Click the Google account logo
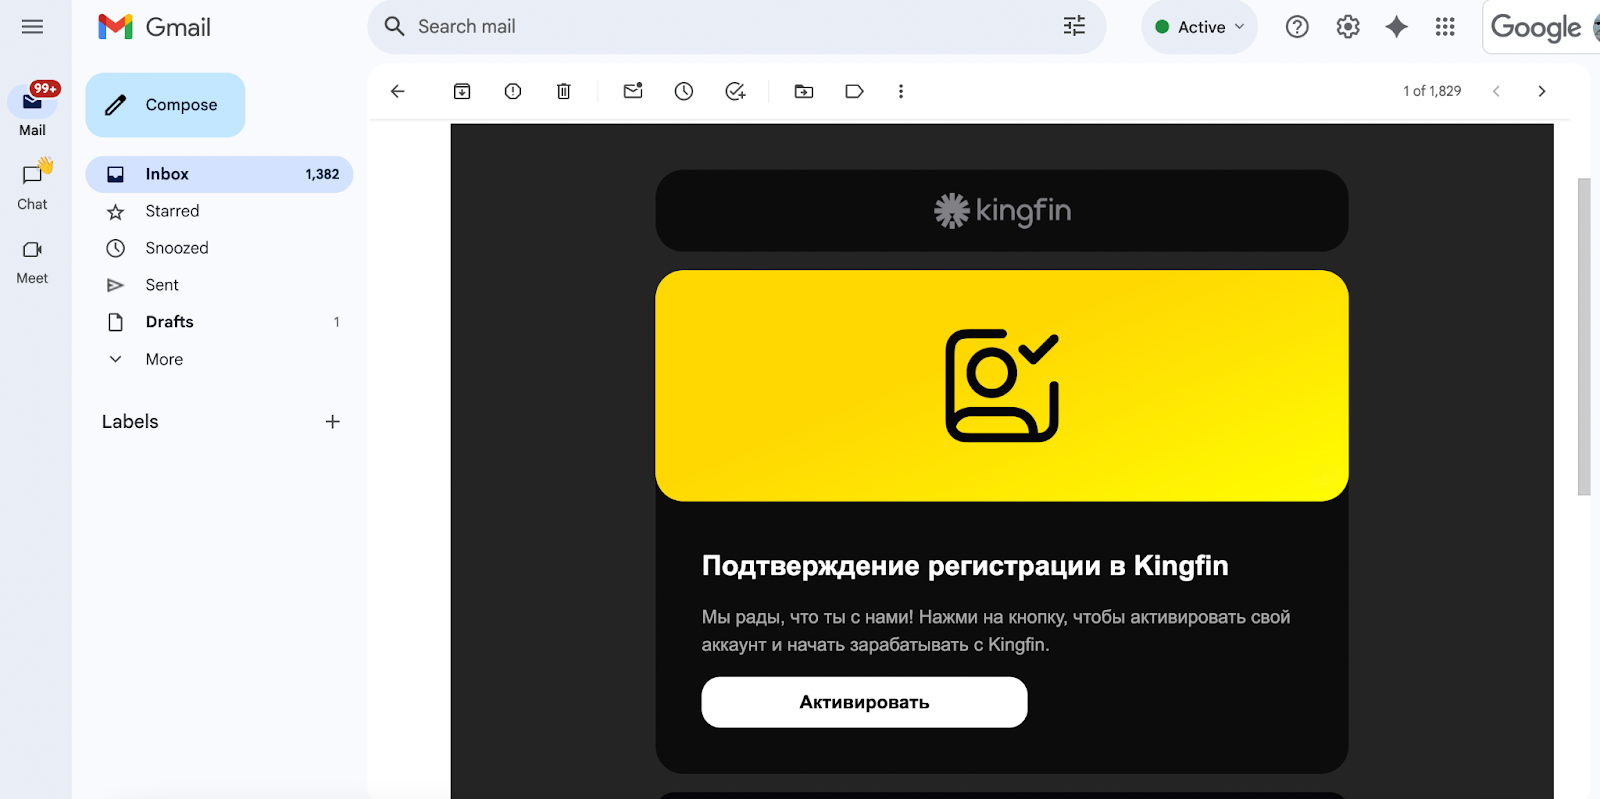The height and width of the screenshot is (799, 1600). pos(1536,28)
